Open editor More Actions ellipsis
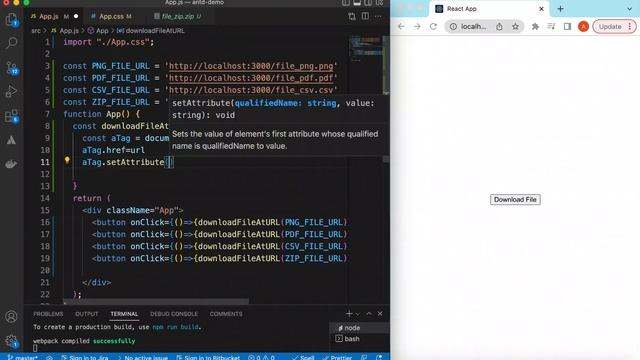The height and width of the screenshot is (360, 640). [378, 16]
